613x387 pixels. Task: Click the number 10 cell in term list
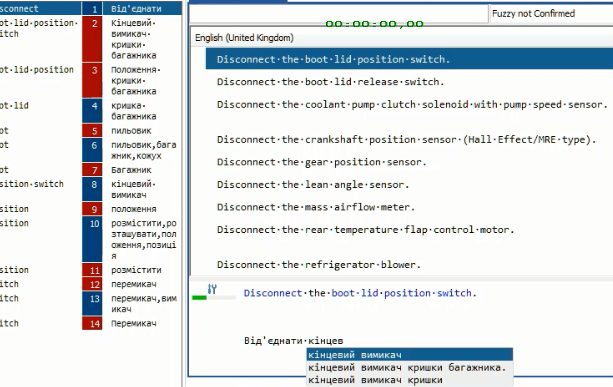coord(92,239)
